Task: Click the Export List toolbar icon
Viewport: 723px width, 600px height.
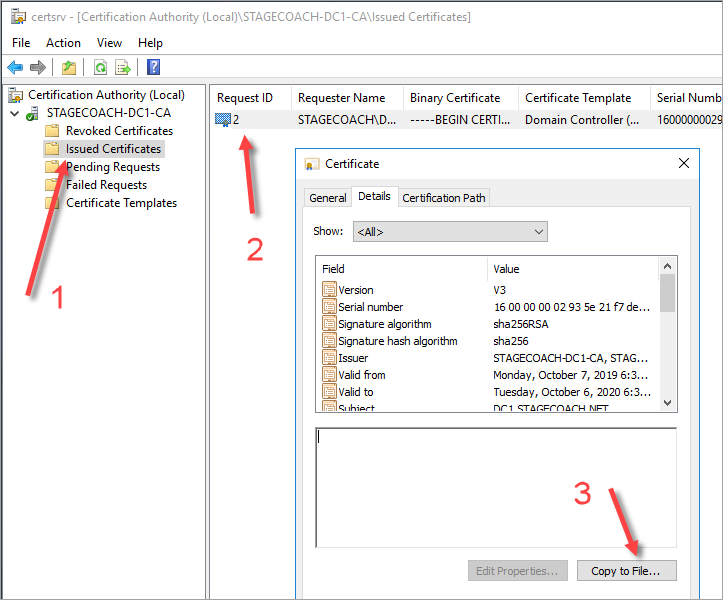Action: click(x=123, y=67)
